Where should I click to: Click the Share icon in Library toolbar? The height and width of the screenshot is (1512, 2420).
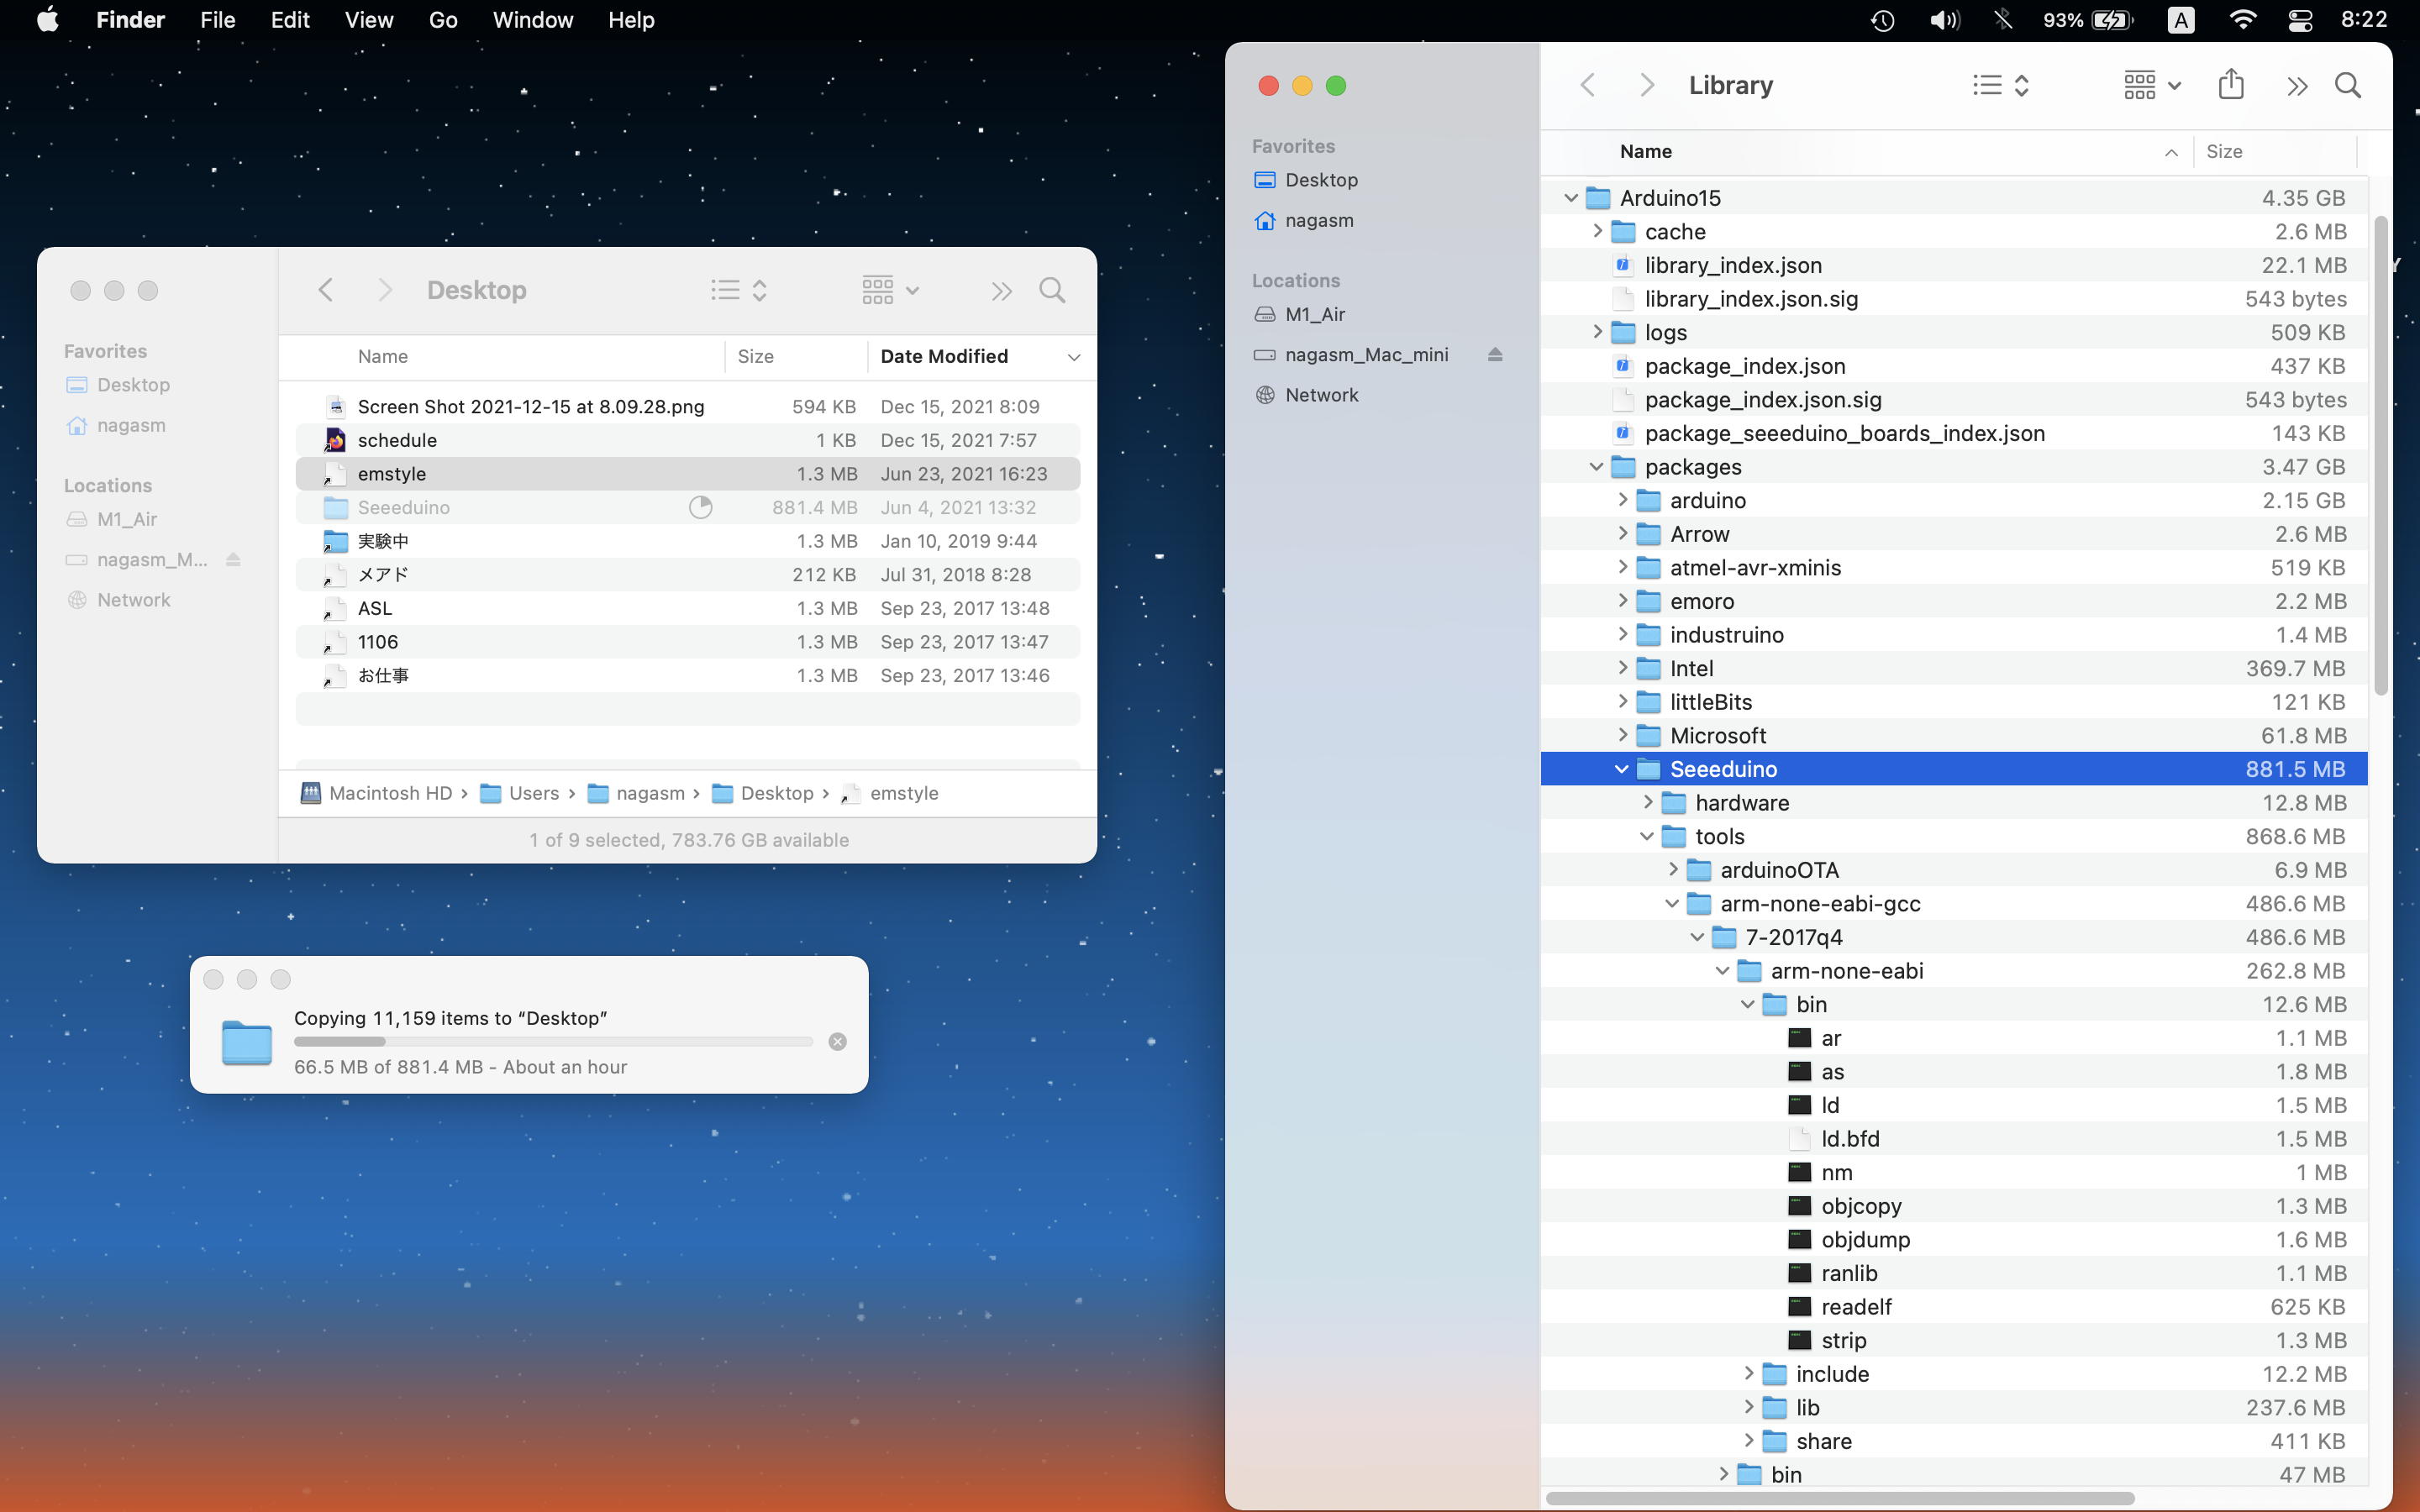pyautogui.click(x=2230, y=85)
